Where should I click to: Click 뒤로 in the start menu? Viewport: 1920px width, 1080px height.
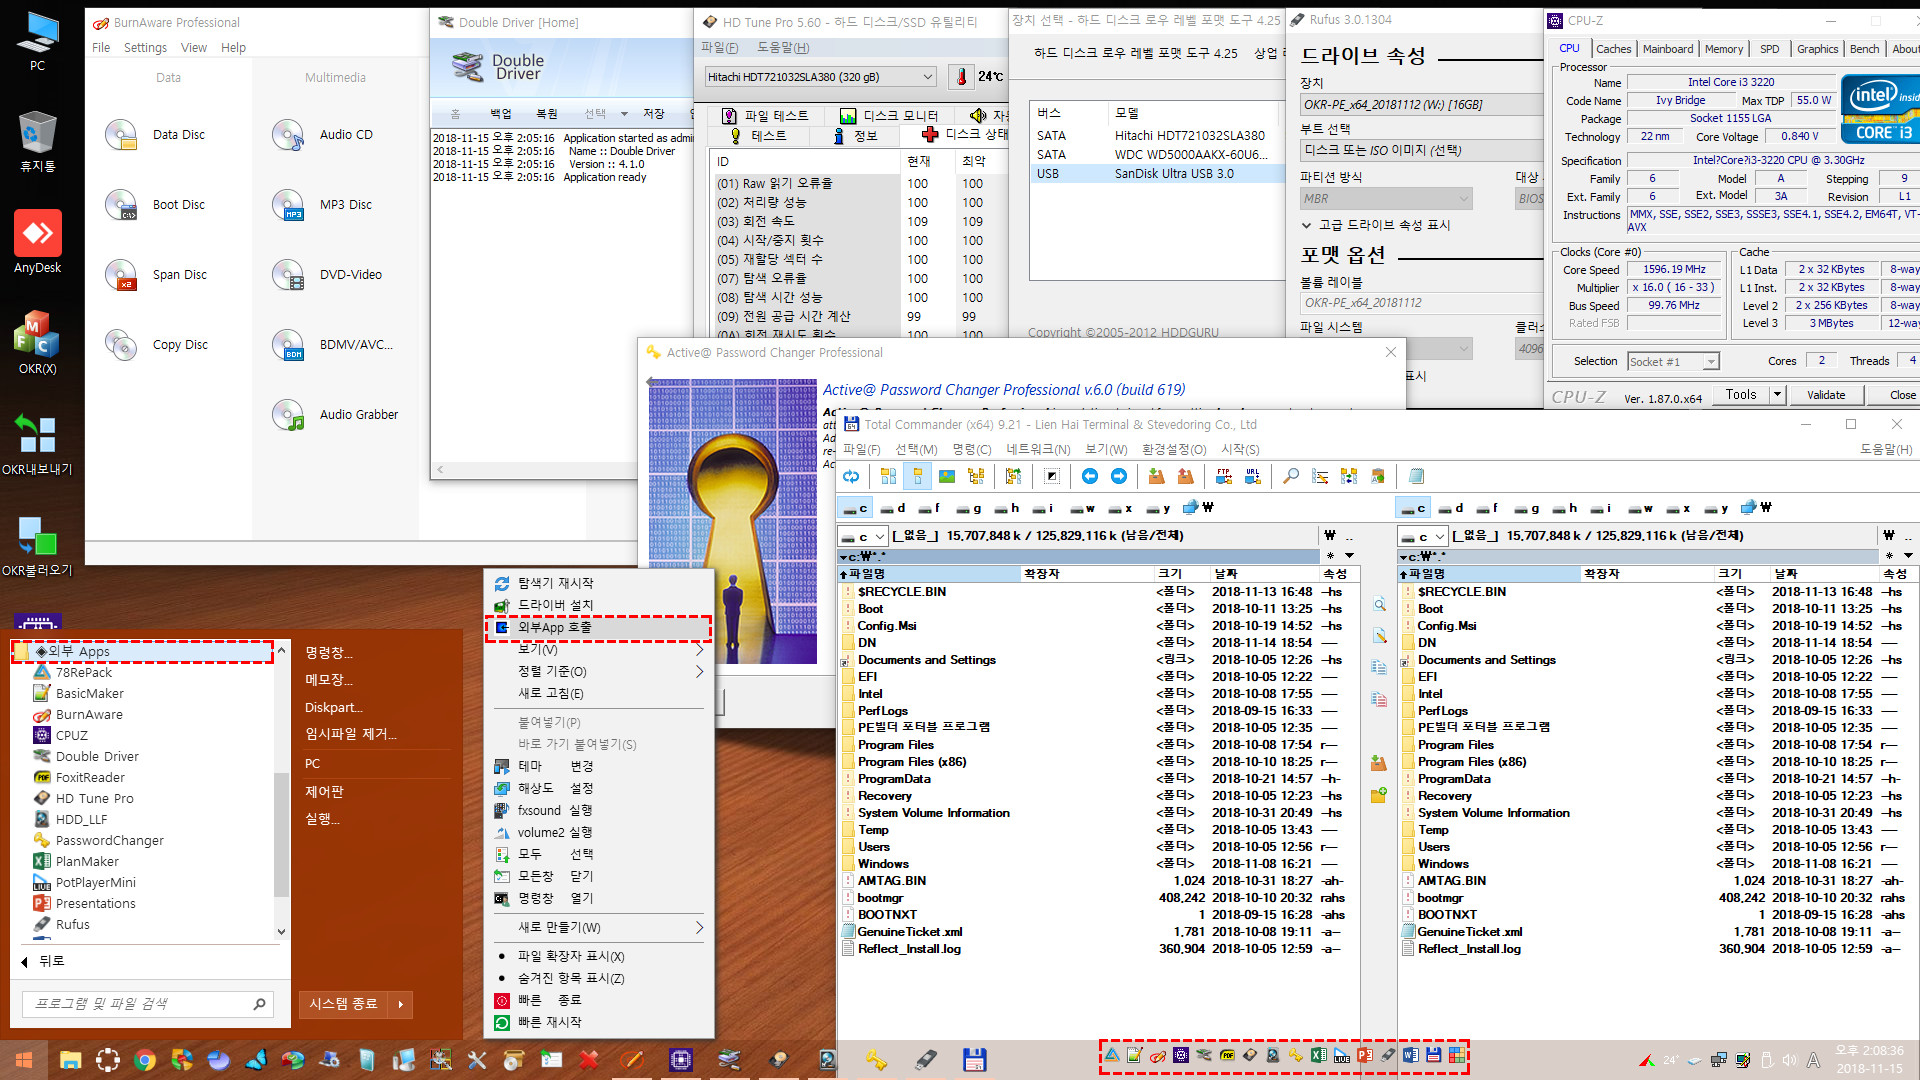[42, 961]
